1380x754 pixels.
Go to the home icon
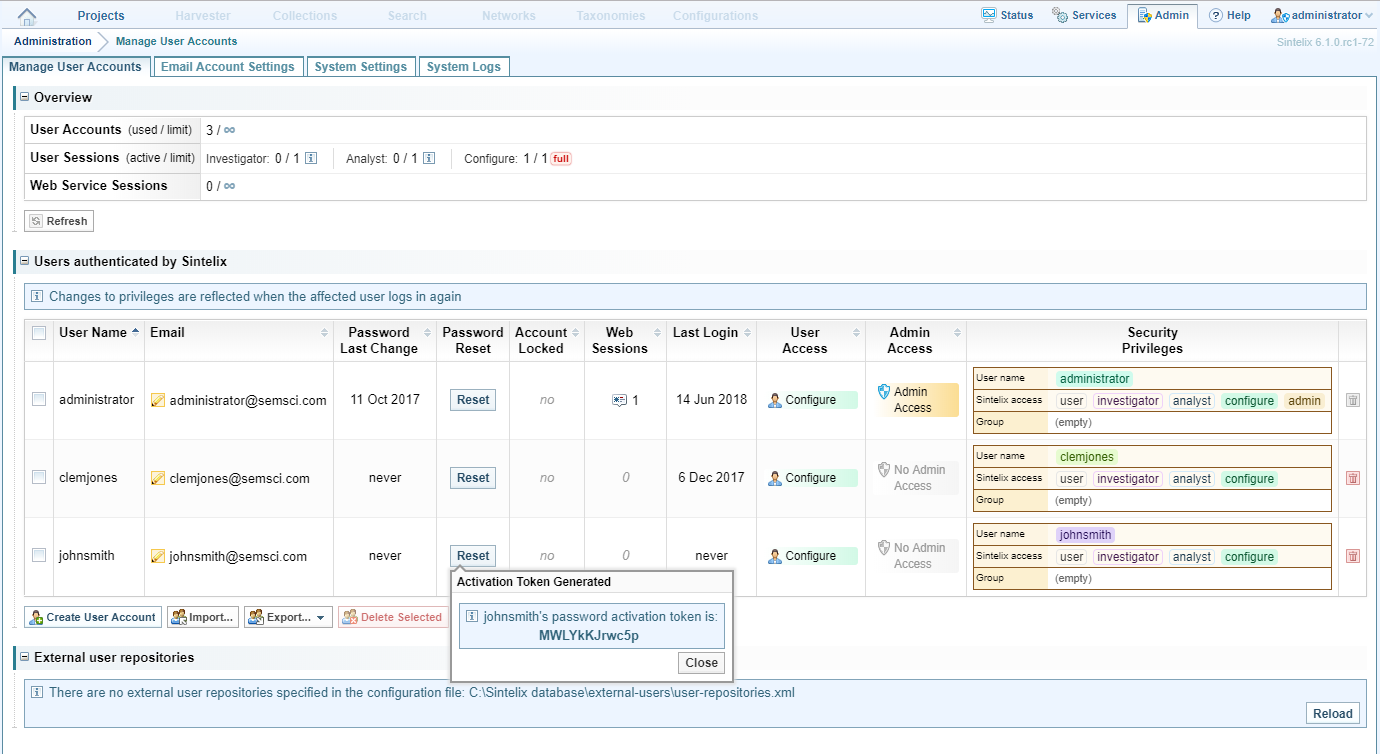point(27,16)
